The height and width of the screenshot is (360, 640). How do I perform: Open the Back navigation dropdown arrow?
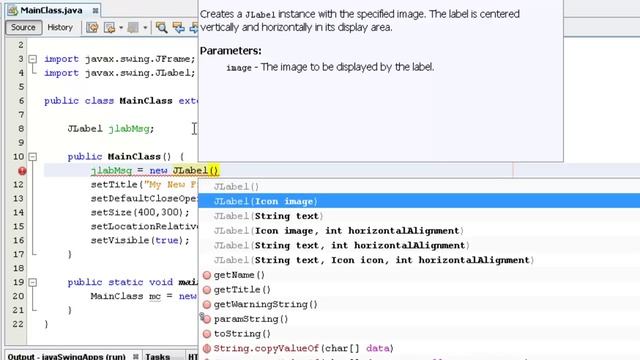(x=121, y=28)
